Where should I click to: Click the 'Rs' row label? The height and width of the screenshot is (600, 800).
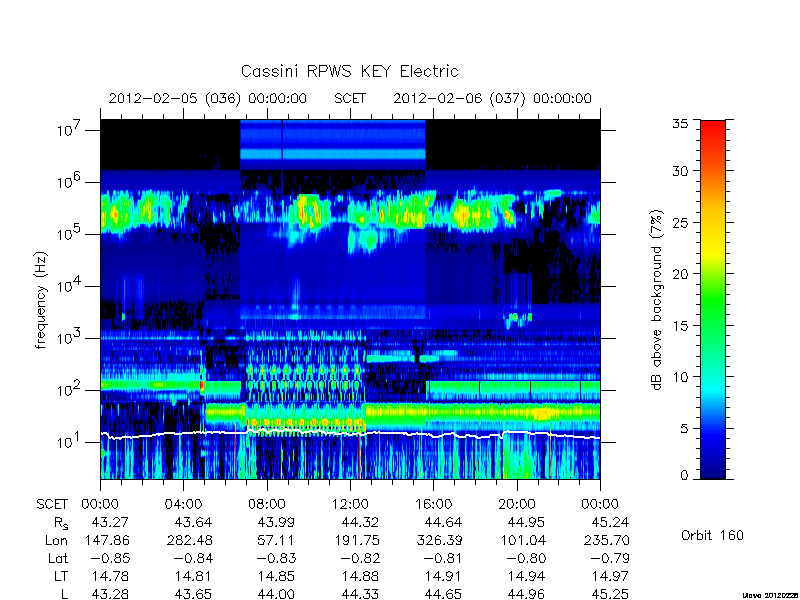click(x=60, y=523)
